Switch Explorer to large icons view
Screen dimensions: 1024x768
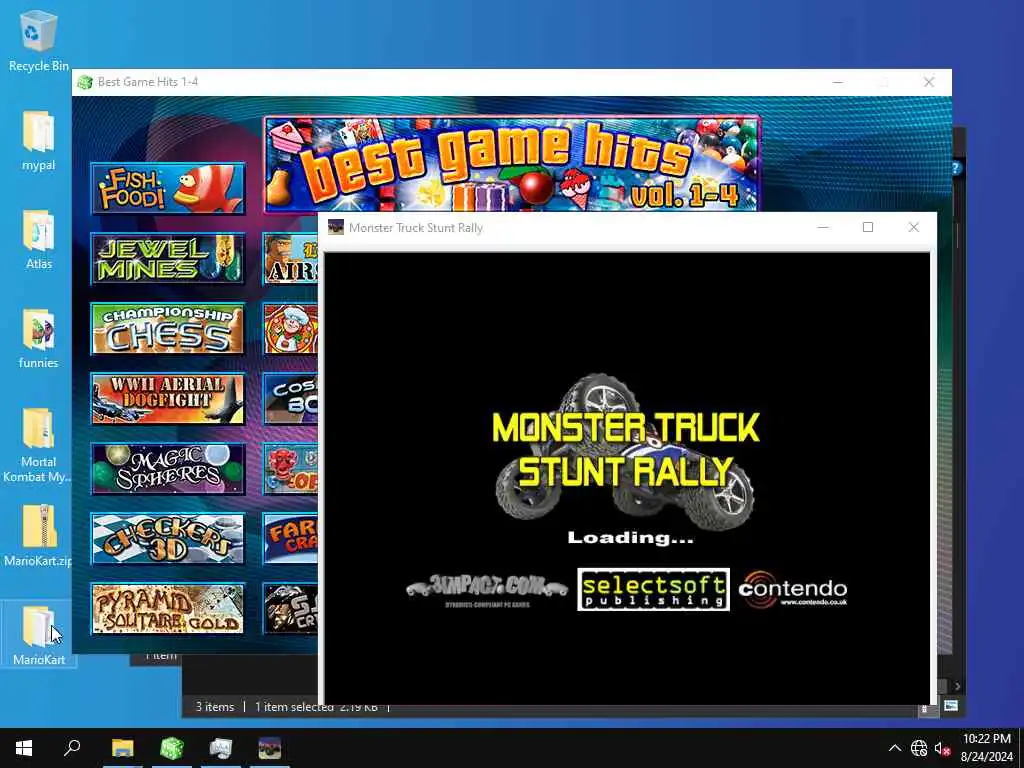click(x=951, y=705)
